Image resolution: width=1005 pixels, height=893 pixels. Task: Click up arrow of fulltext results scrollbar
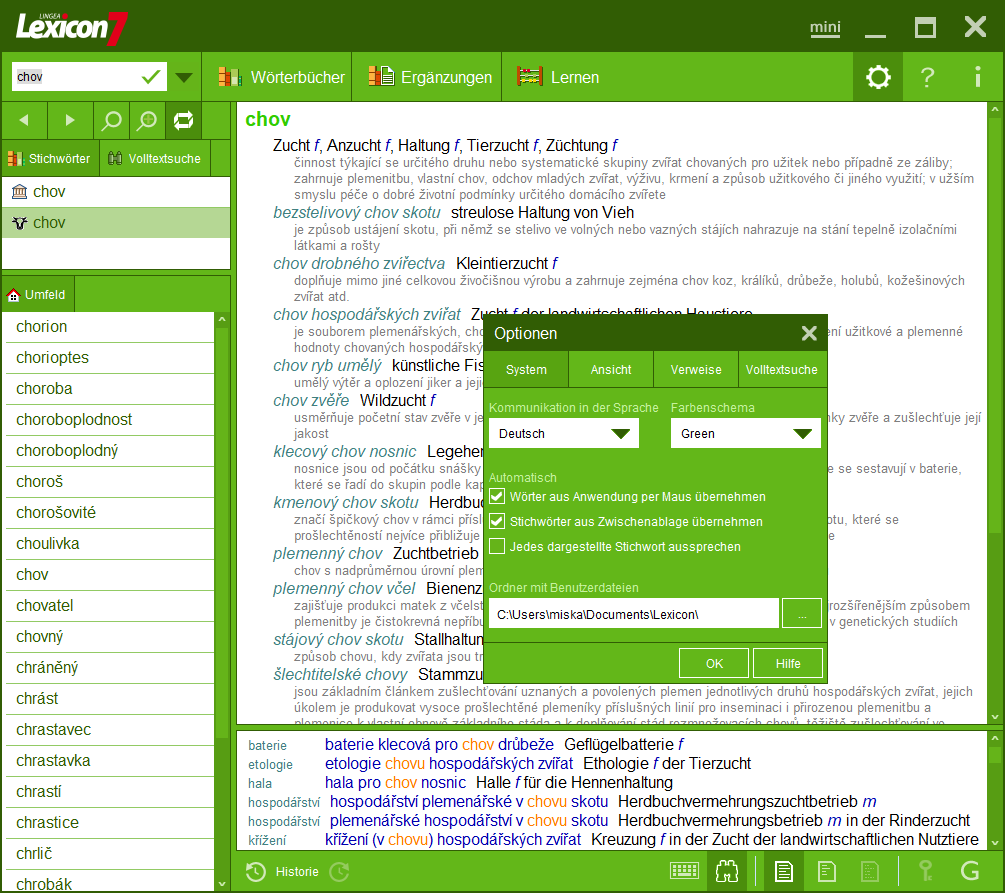(995, 739)
